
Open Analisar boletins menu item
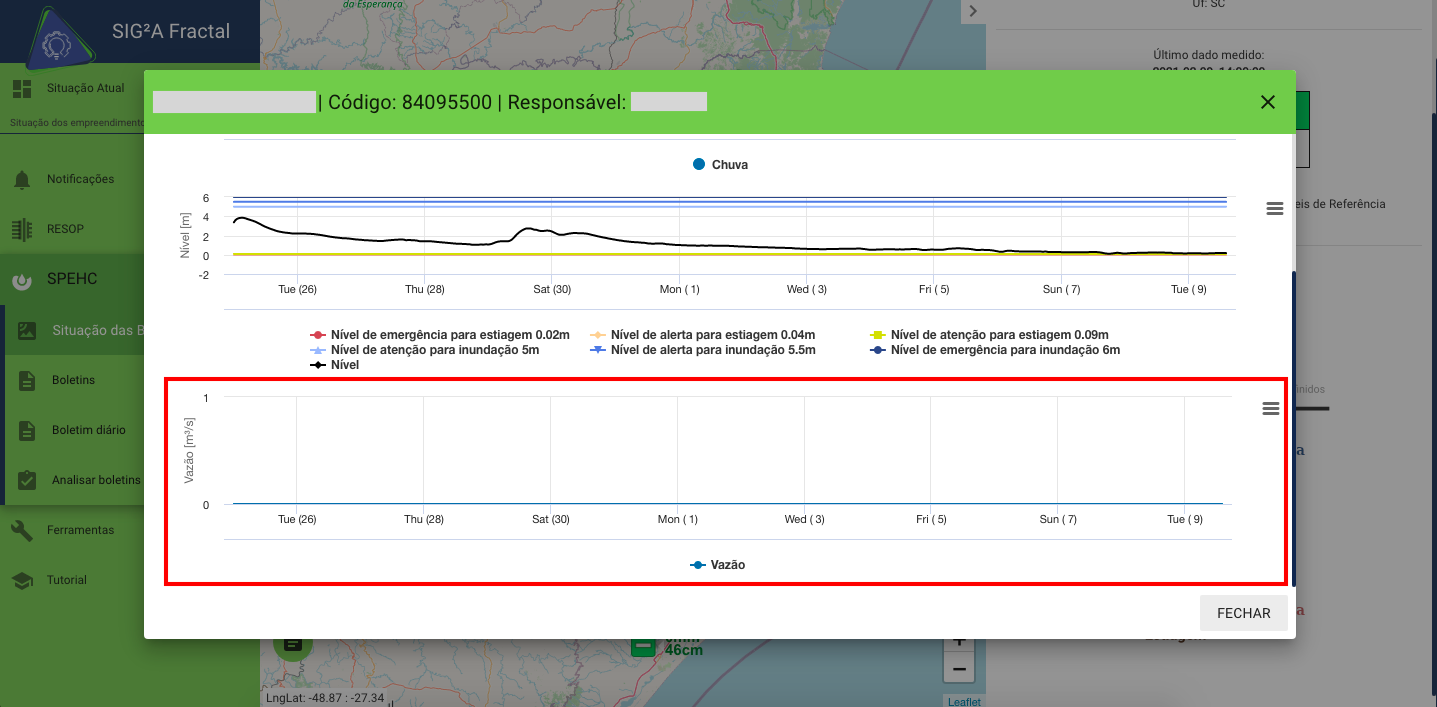pos(96,480)
